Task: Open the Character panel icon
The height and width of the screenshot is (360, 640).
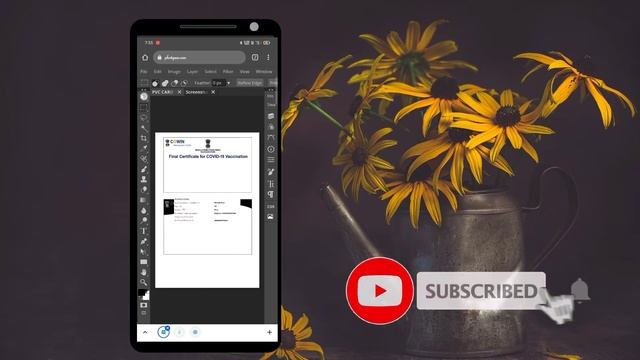Action: coord(271,184)
